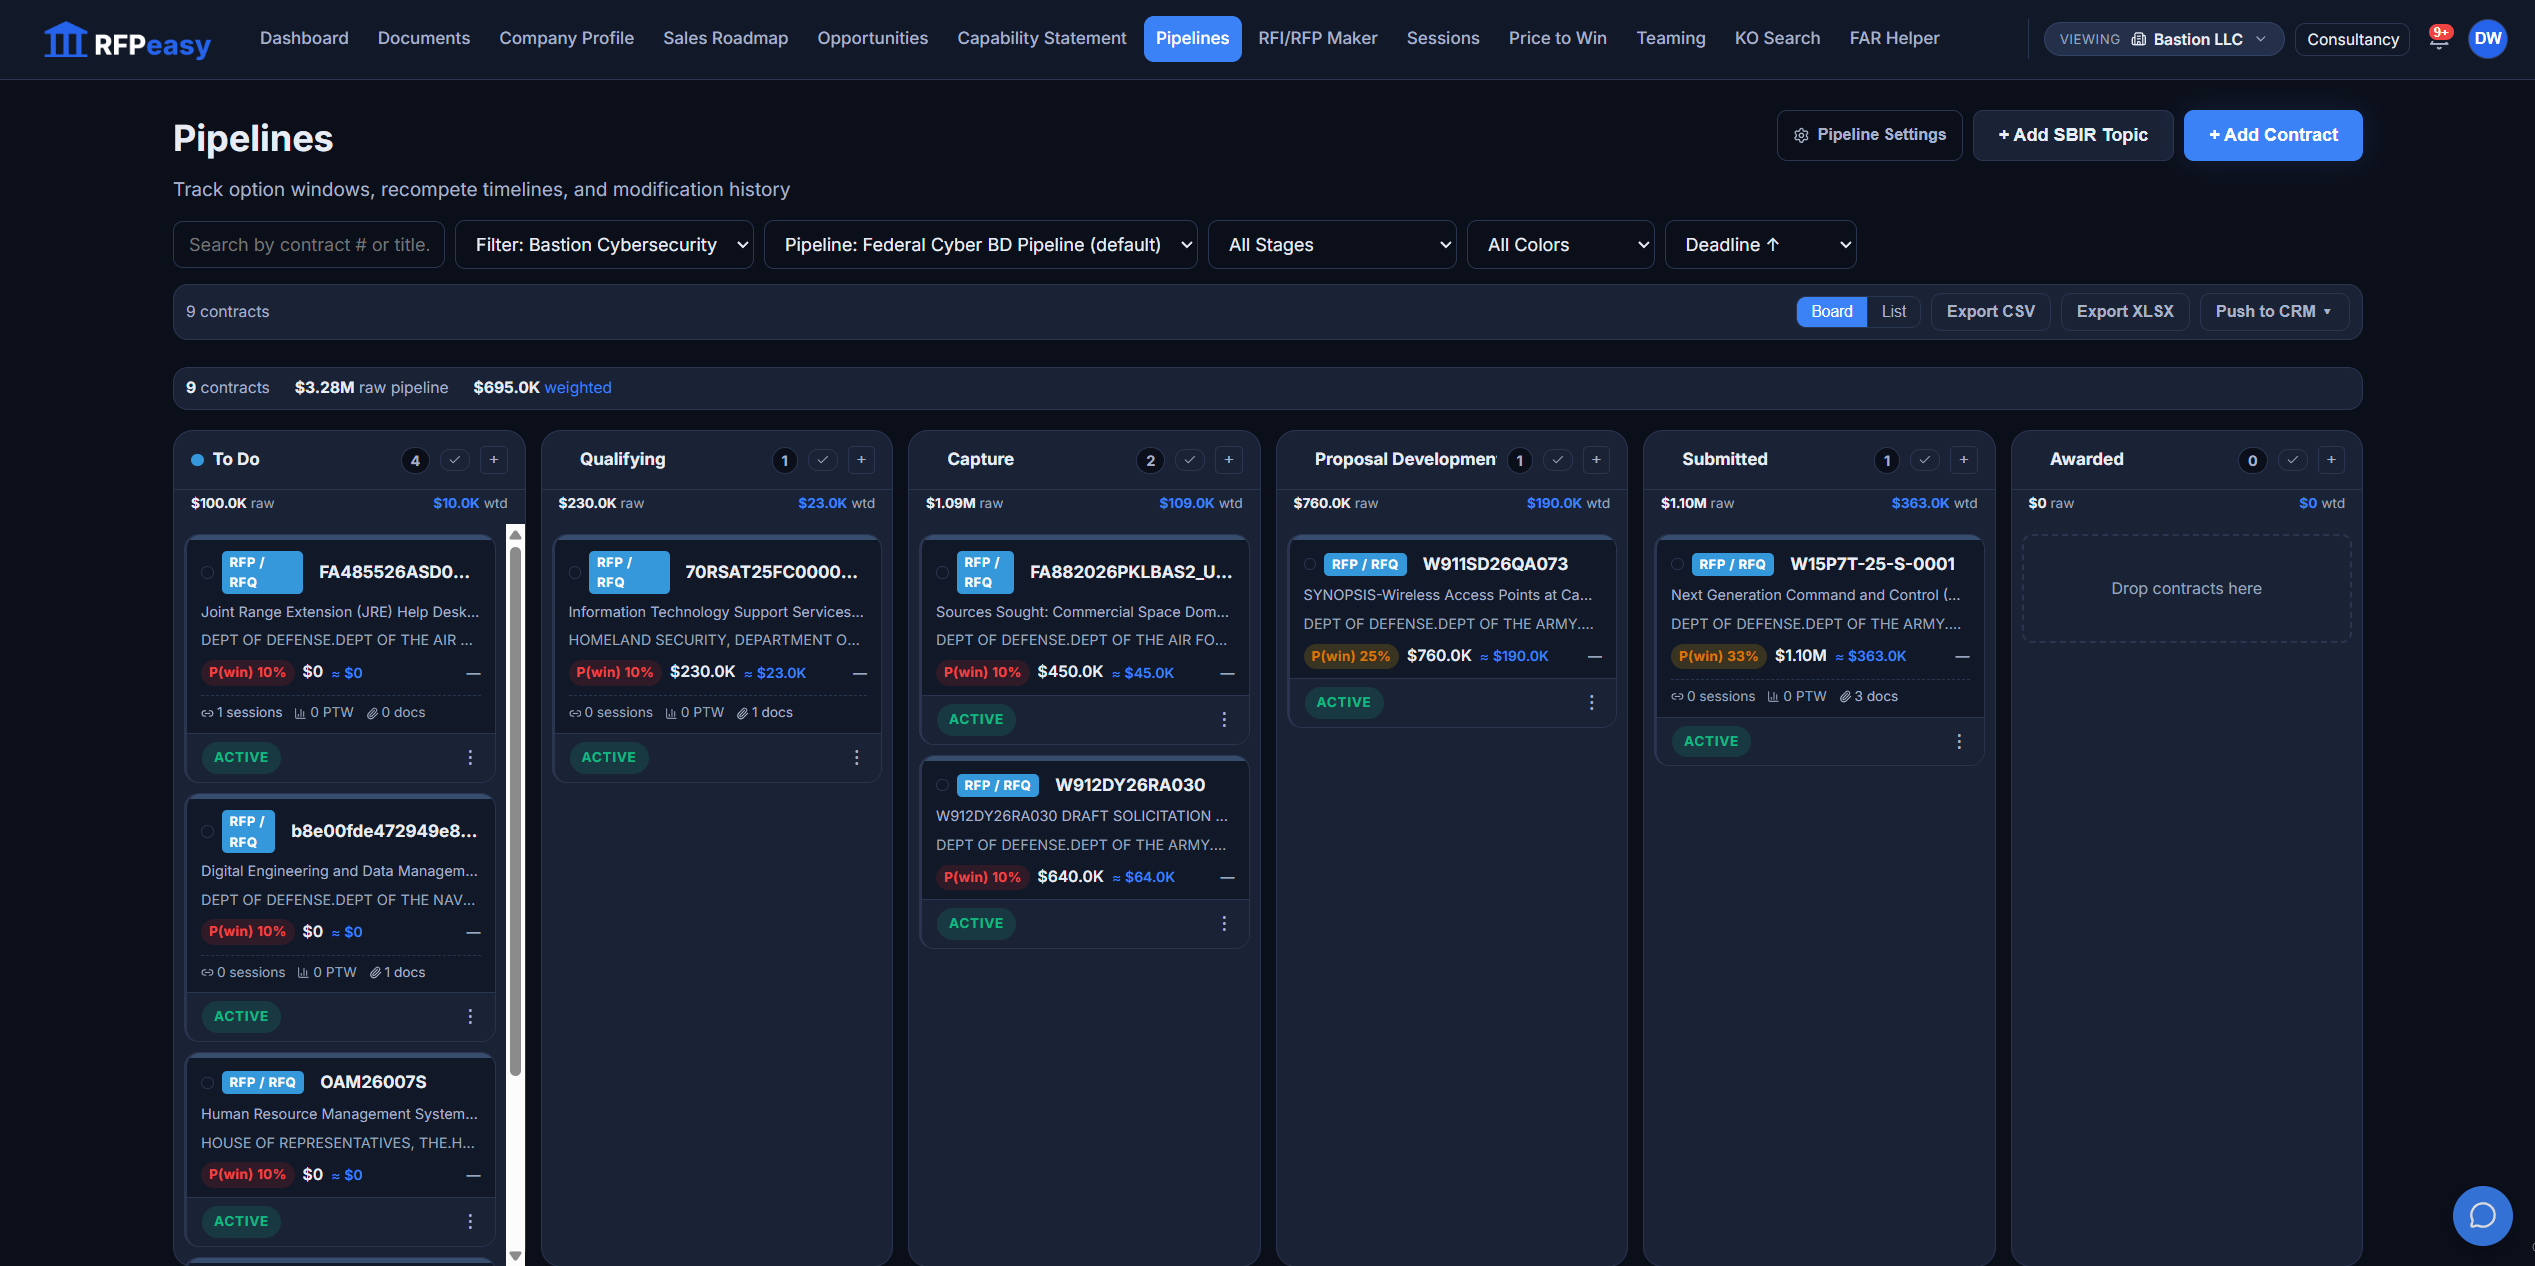Open the Pipeline: Federal Cyber BD dropdown

point(980,244)
